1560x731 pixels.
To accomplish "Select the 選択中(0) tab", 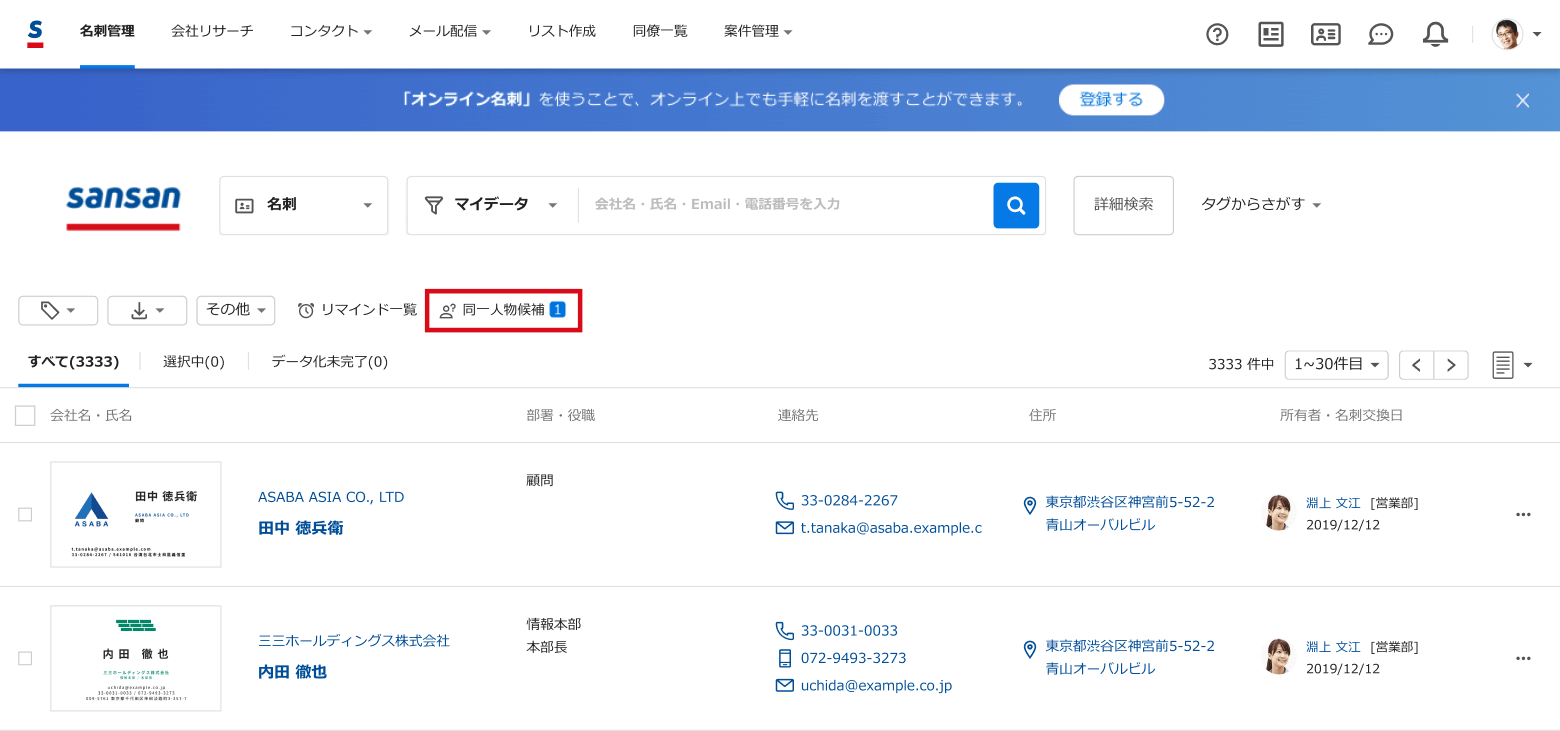I will click(194, 362).
